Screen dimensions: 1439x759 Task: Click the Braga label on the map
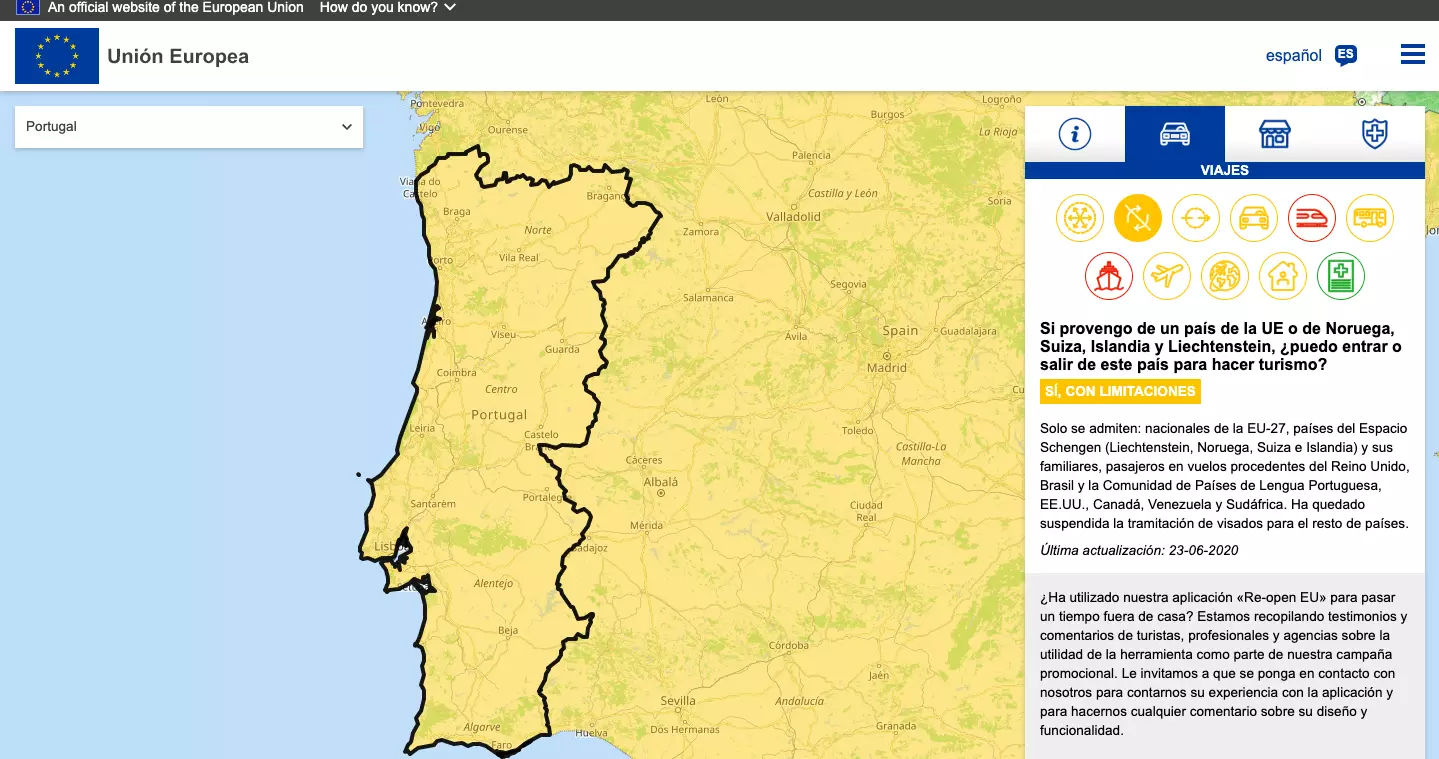[456, 211]
